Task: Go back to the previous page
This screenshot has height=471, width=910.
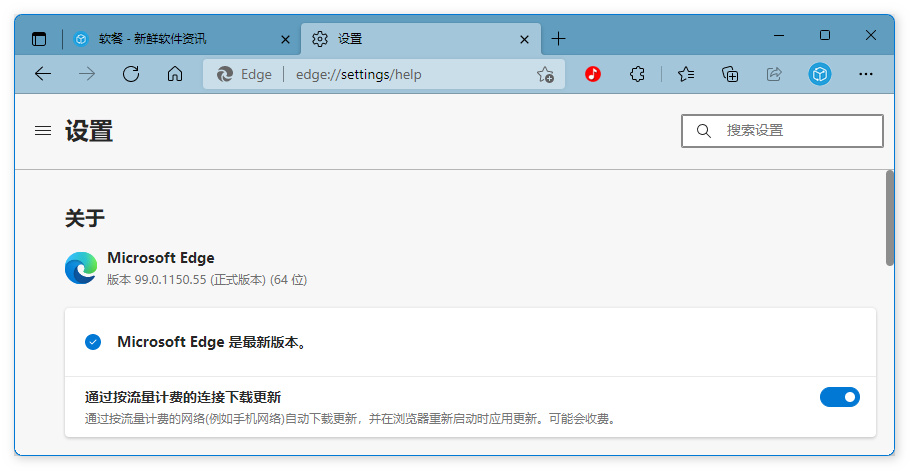Action: (x=42, y=74)
